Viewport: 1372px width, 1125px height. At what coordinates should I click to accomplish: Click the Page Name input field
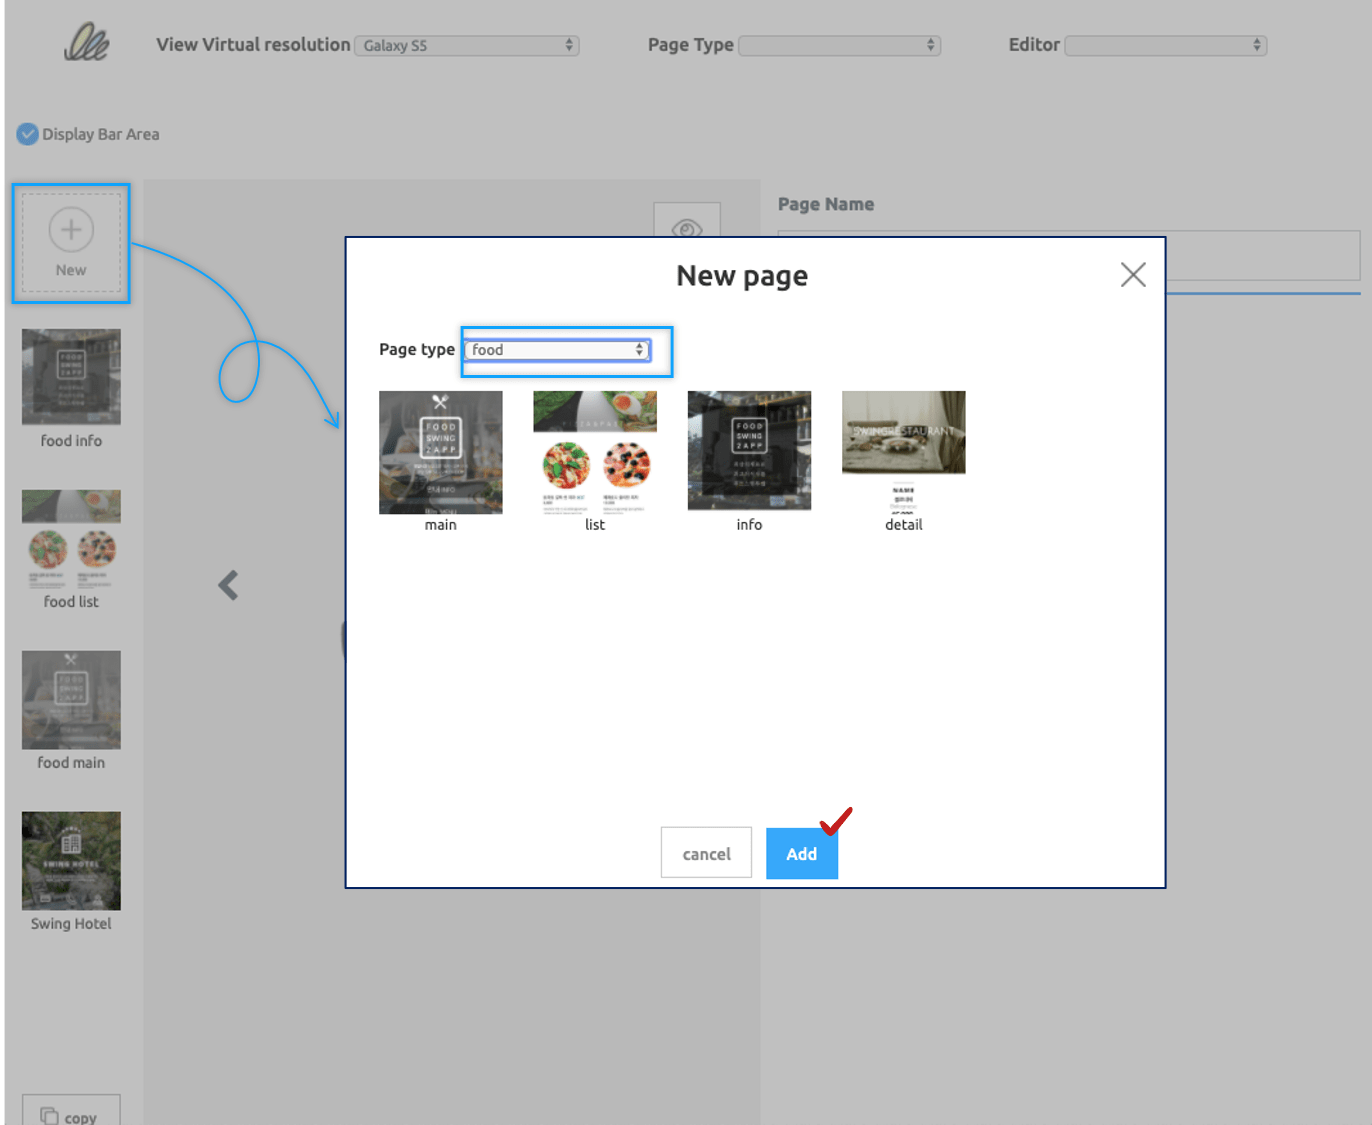pyautogui.click(x=1260, y=256)
